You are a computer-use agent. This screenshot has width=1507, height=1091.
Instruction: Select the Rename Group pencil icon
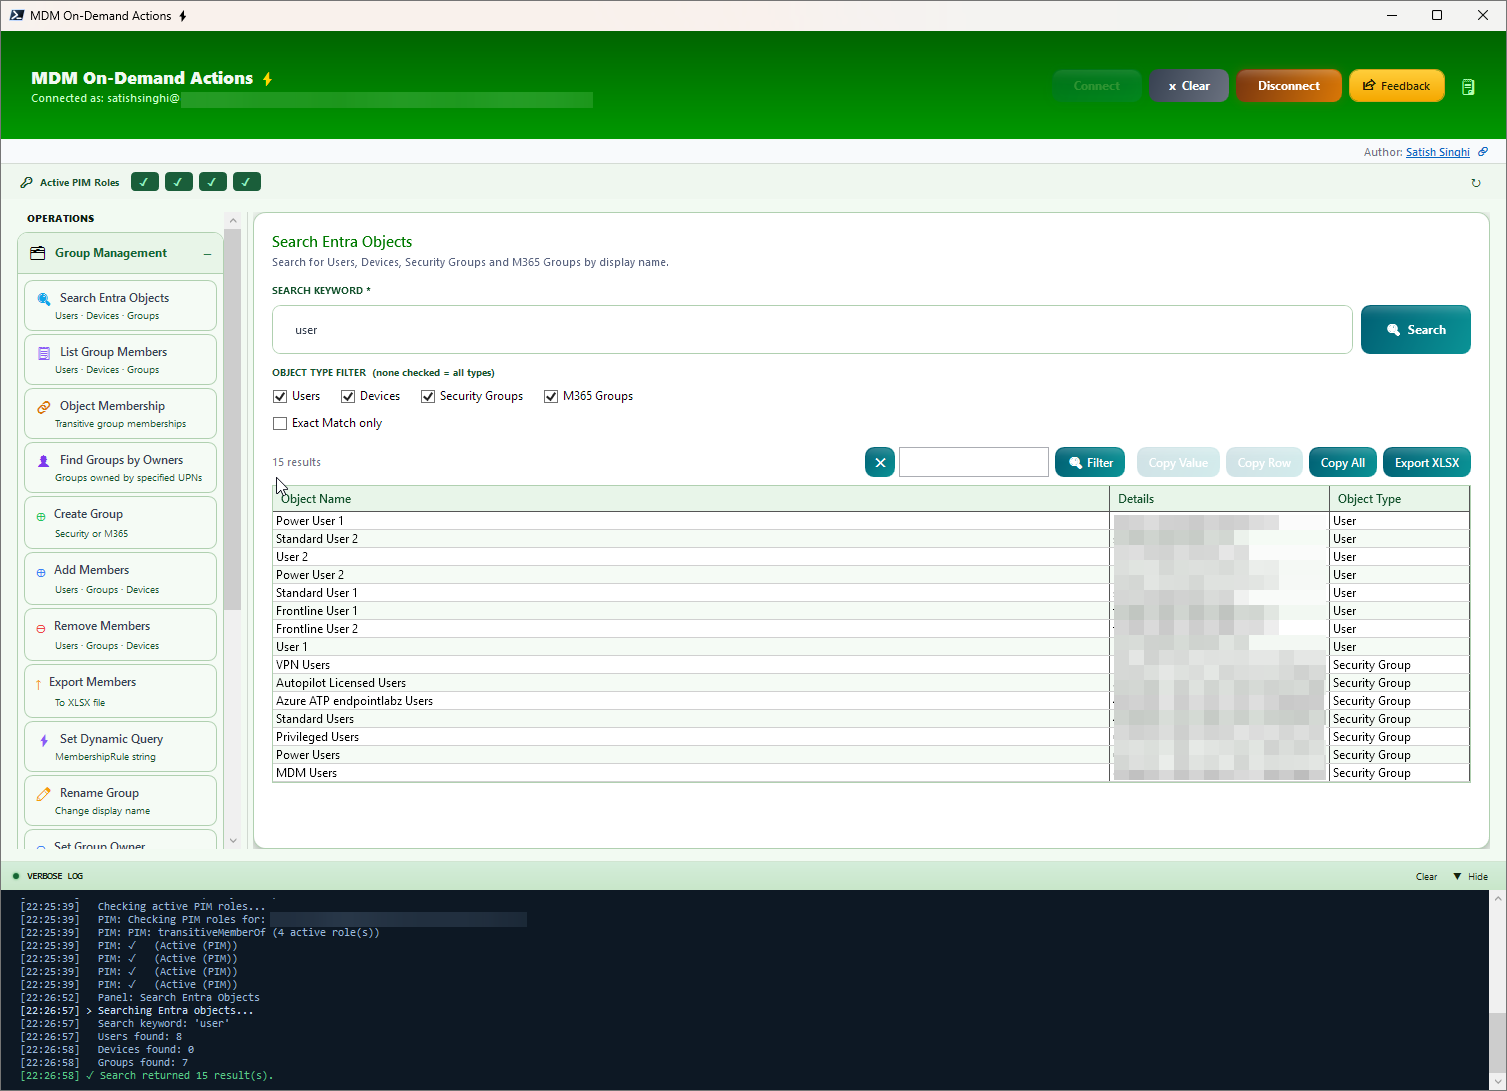pos(43,792)
